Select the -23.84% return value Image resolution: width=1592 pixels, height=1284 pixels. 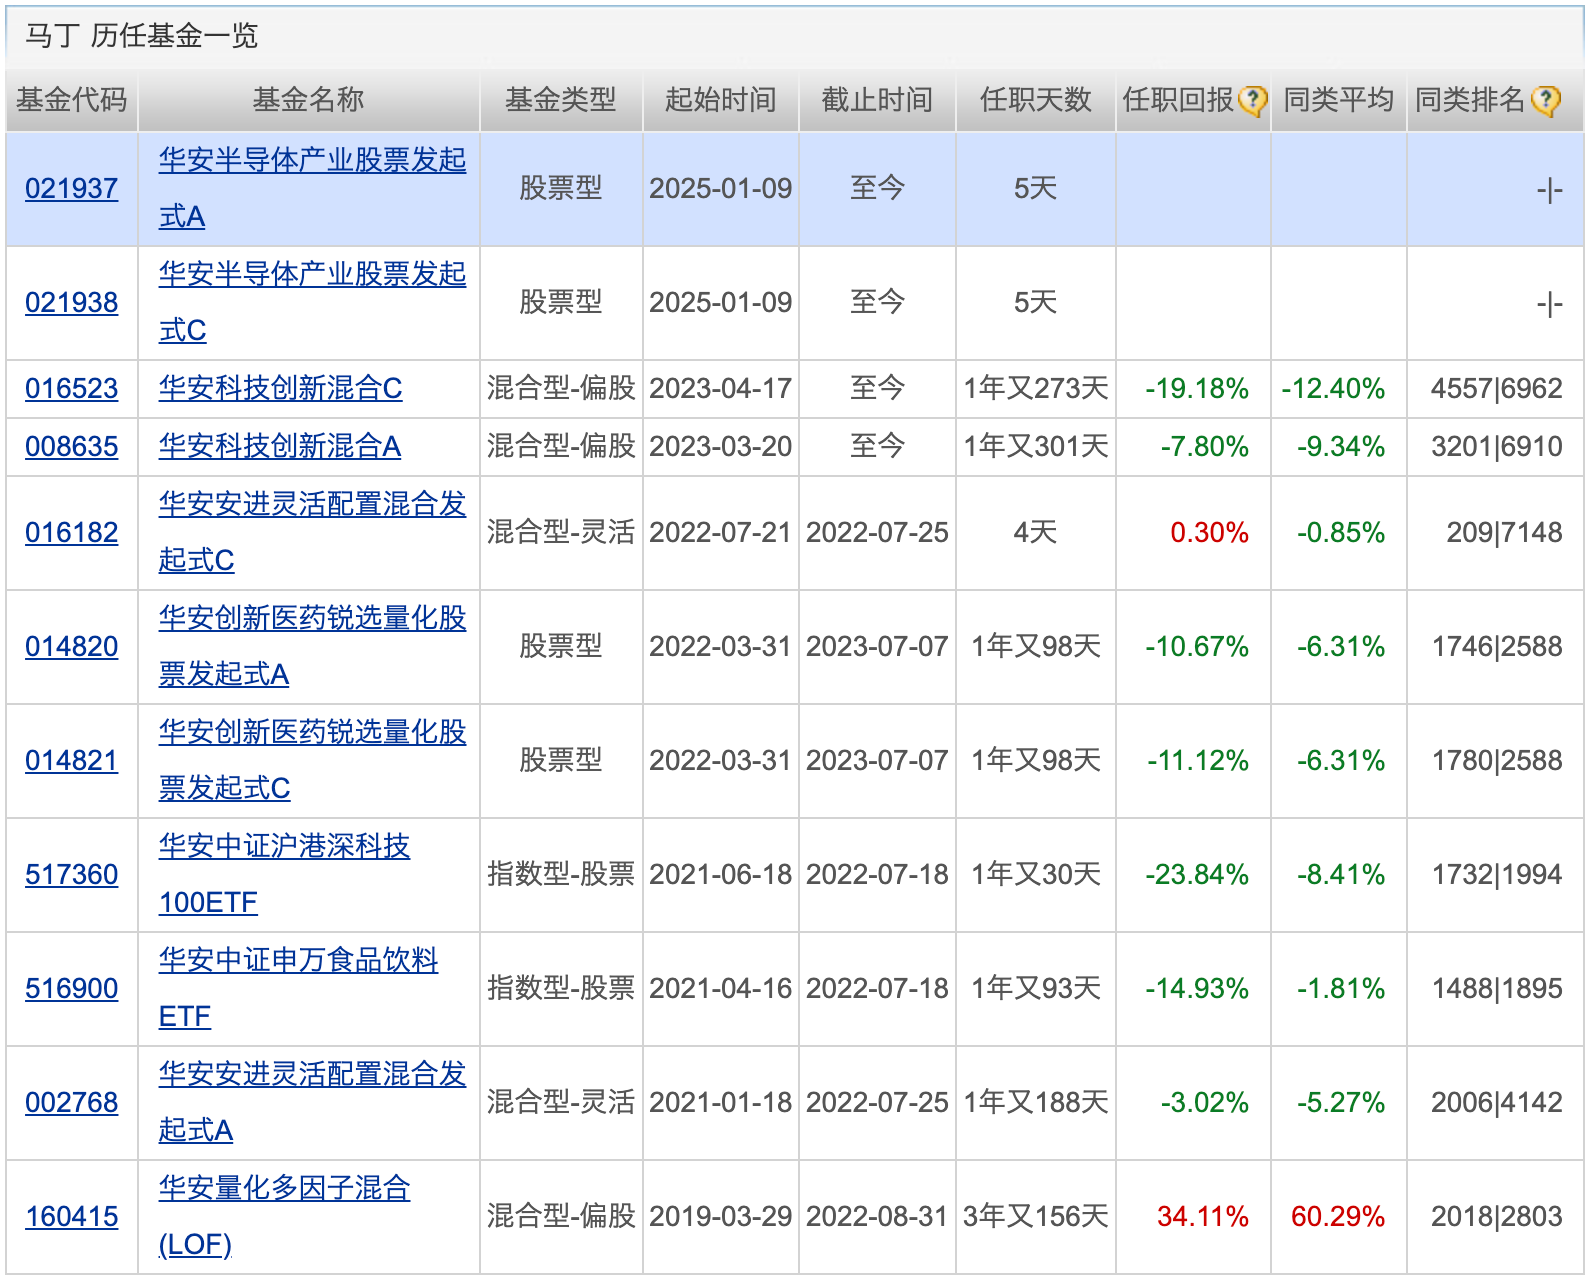1197,875
